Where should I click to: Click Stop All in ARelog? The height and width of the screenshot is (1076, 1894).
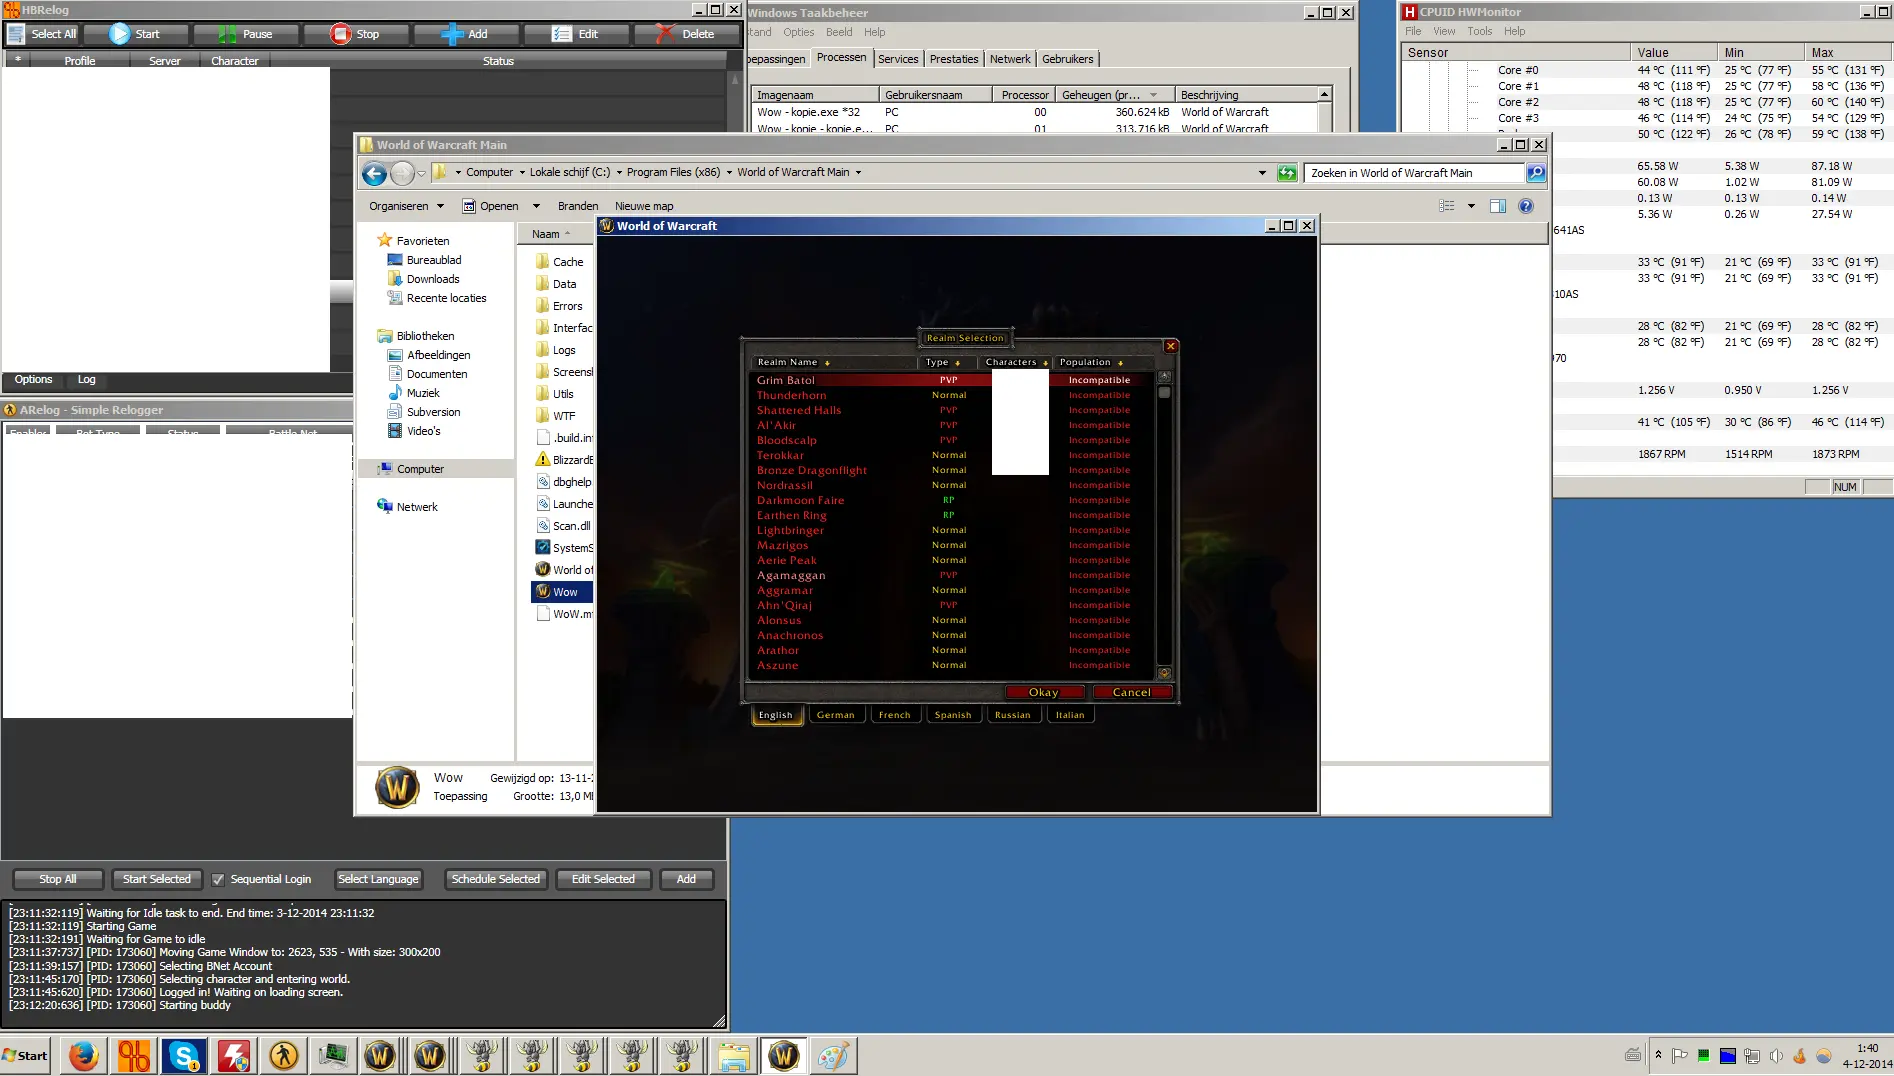coord(58,880)
